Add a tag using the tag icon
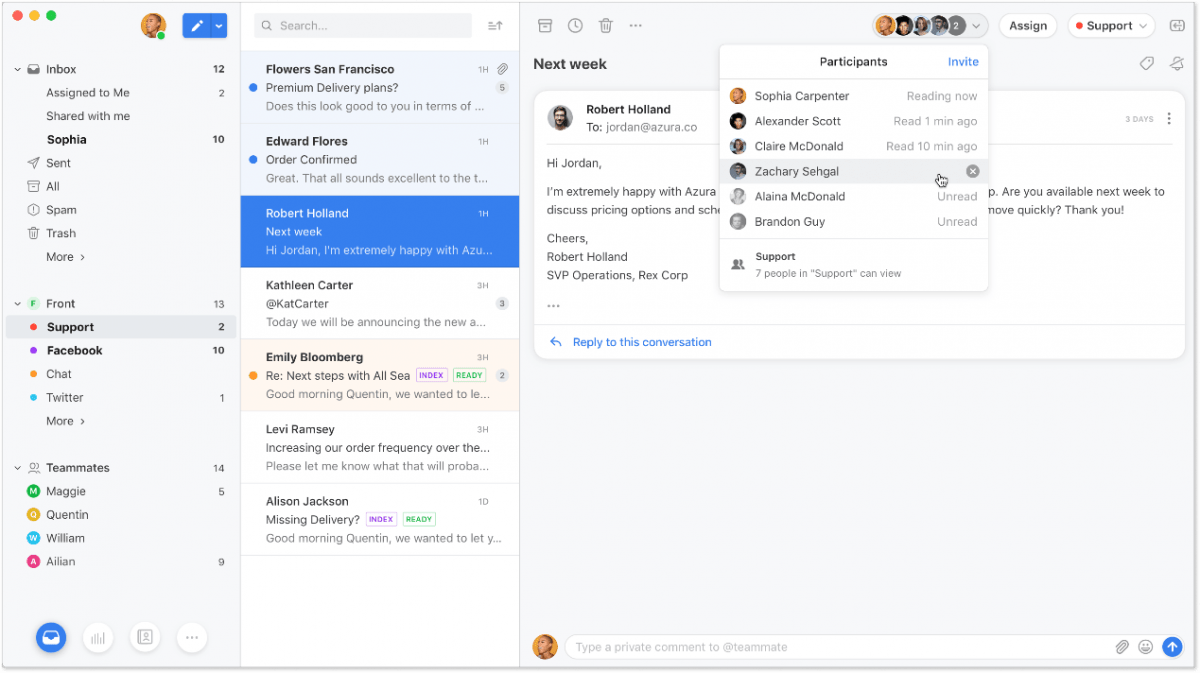The height and width of the screenshot is (673, 1200). [x=1146, y=62]
